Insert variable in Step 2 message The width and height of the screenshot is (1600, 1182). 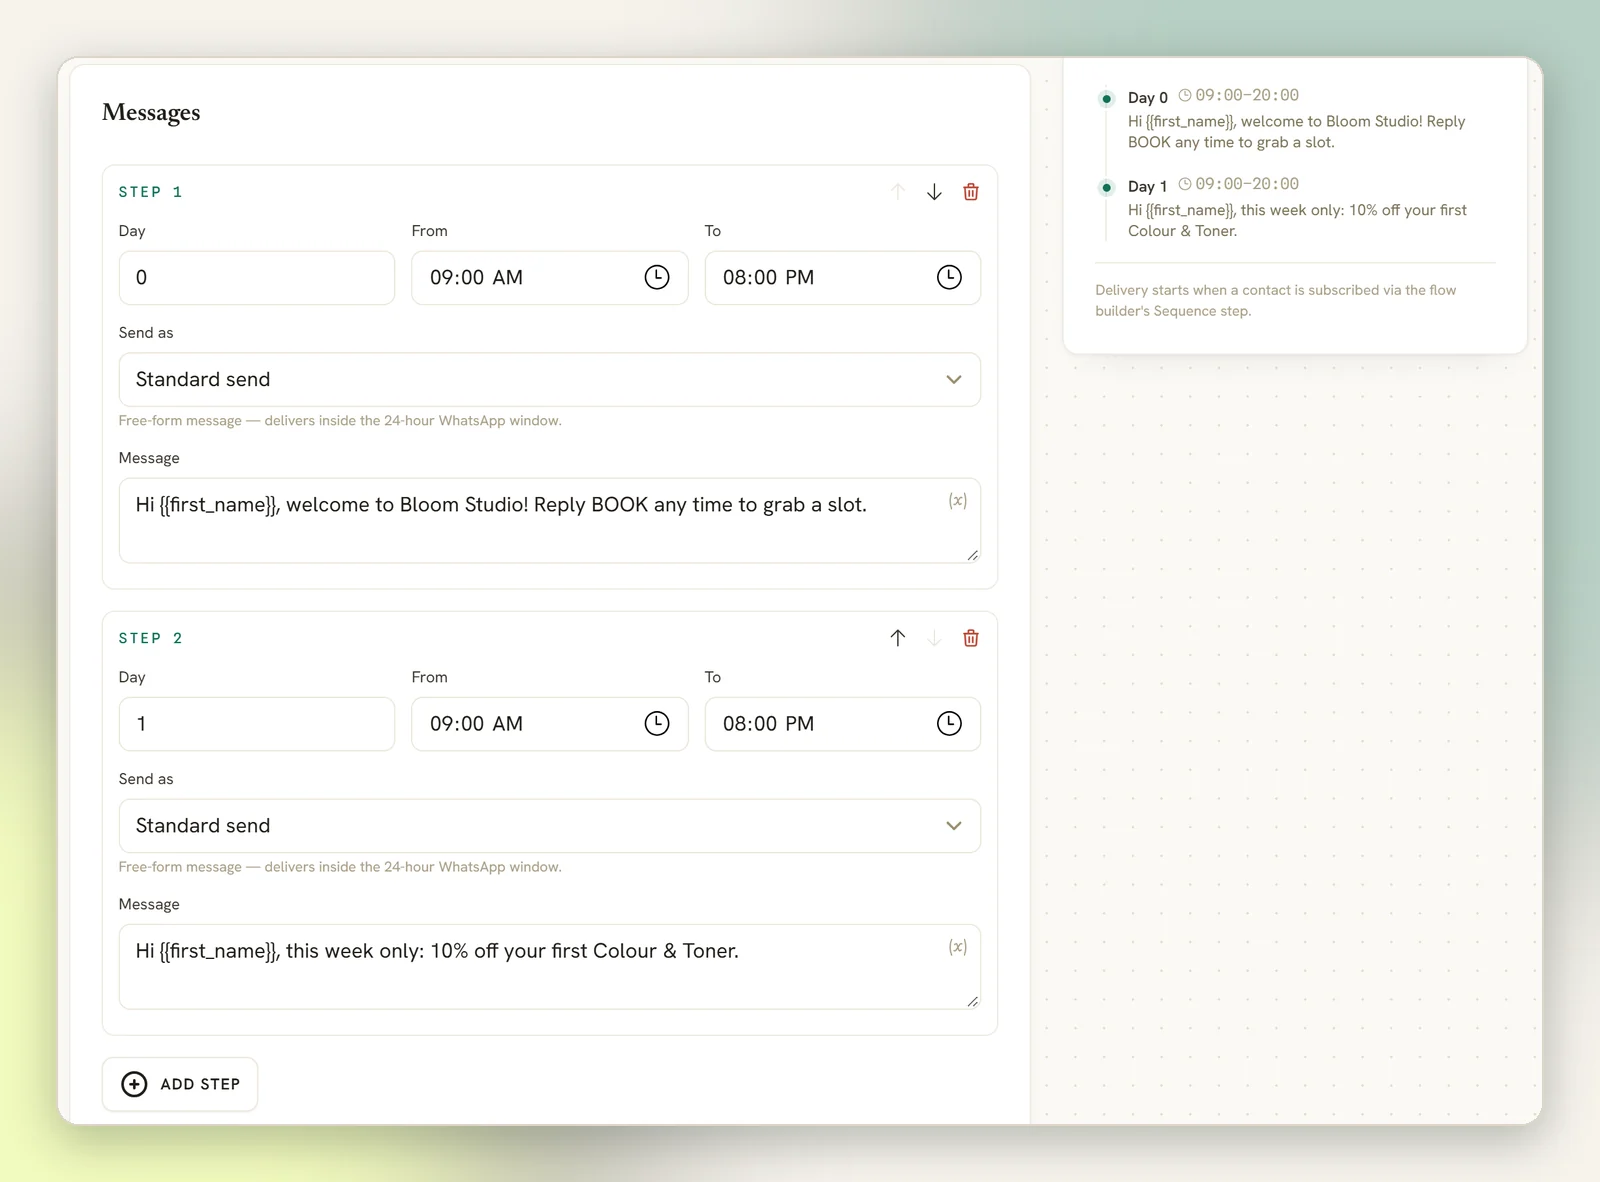point(958,947)
